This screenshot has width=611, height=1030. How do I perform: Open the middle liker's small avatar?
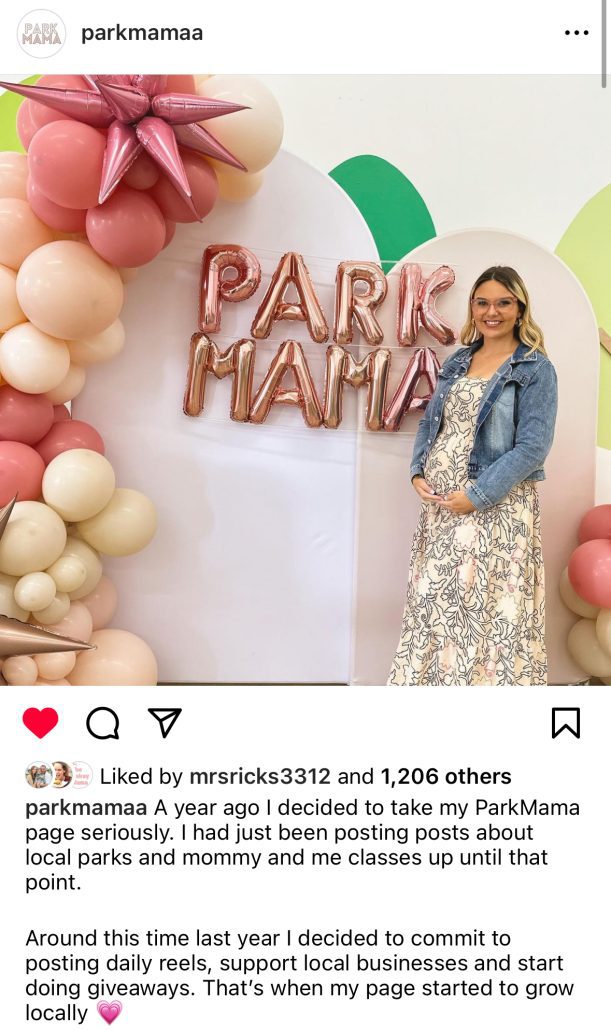tap(60, 776)
